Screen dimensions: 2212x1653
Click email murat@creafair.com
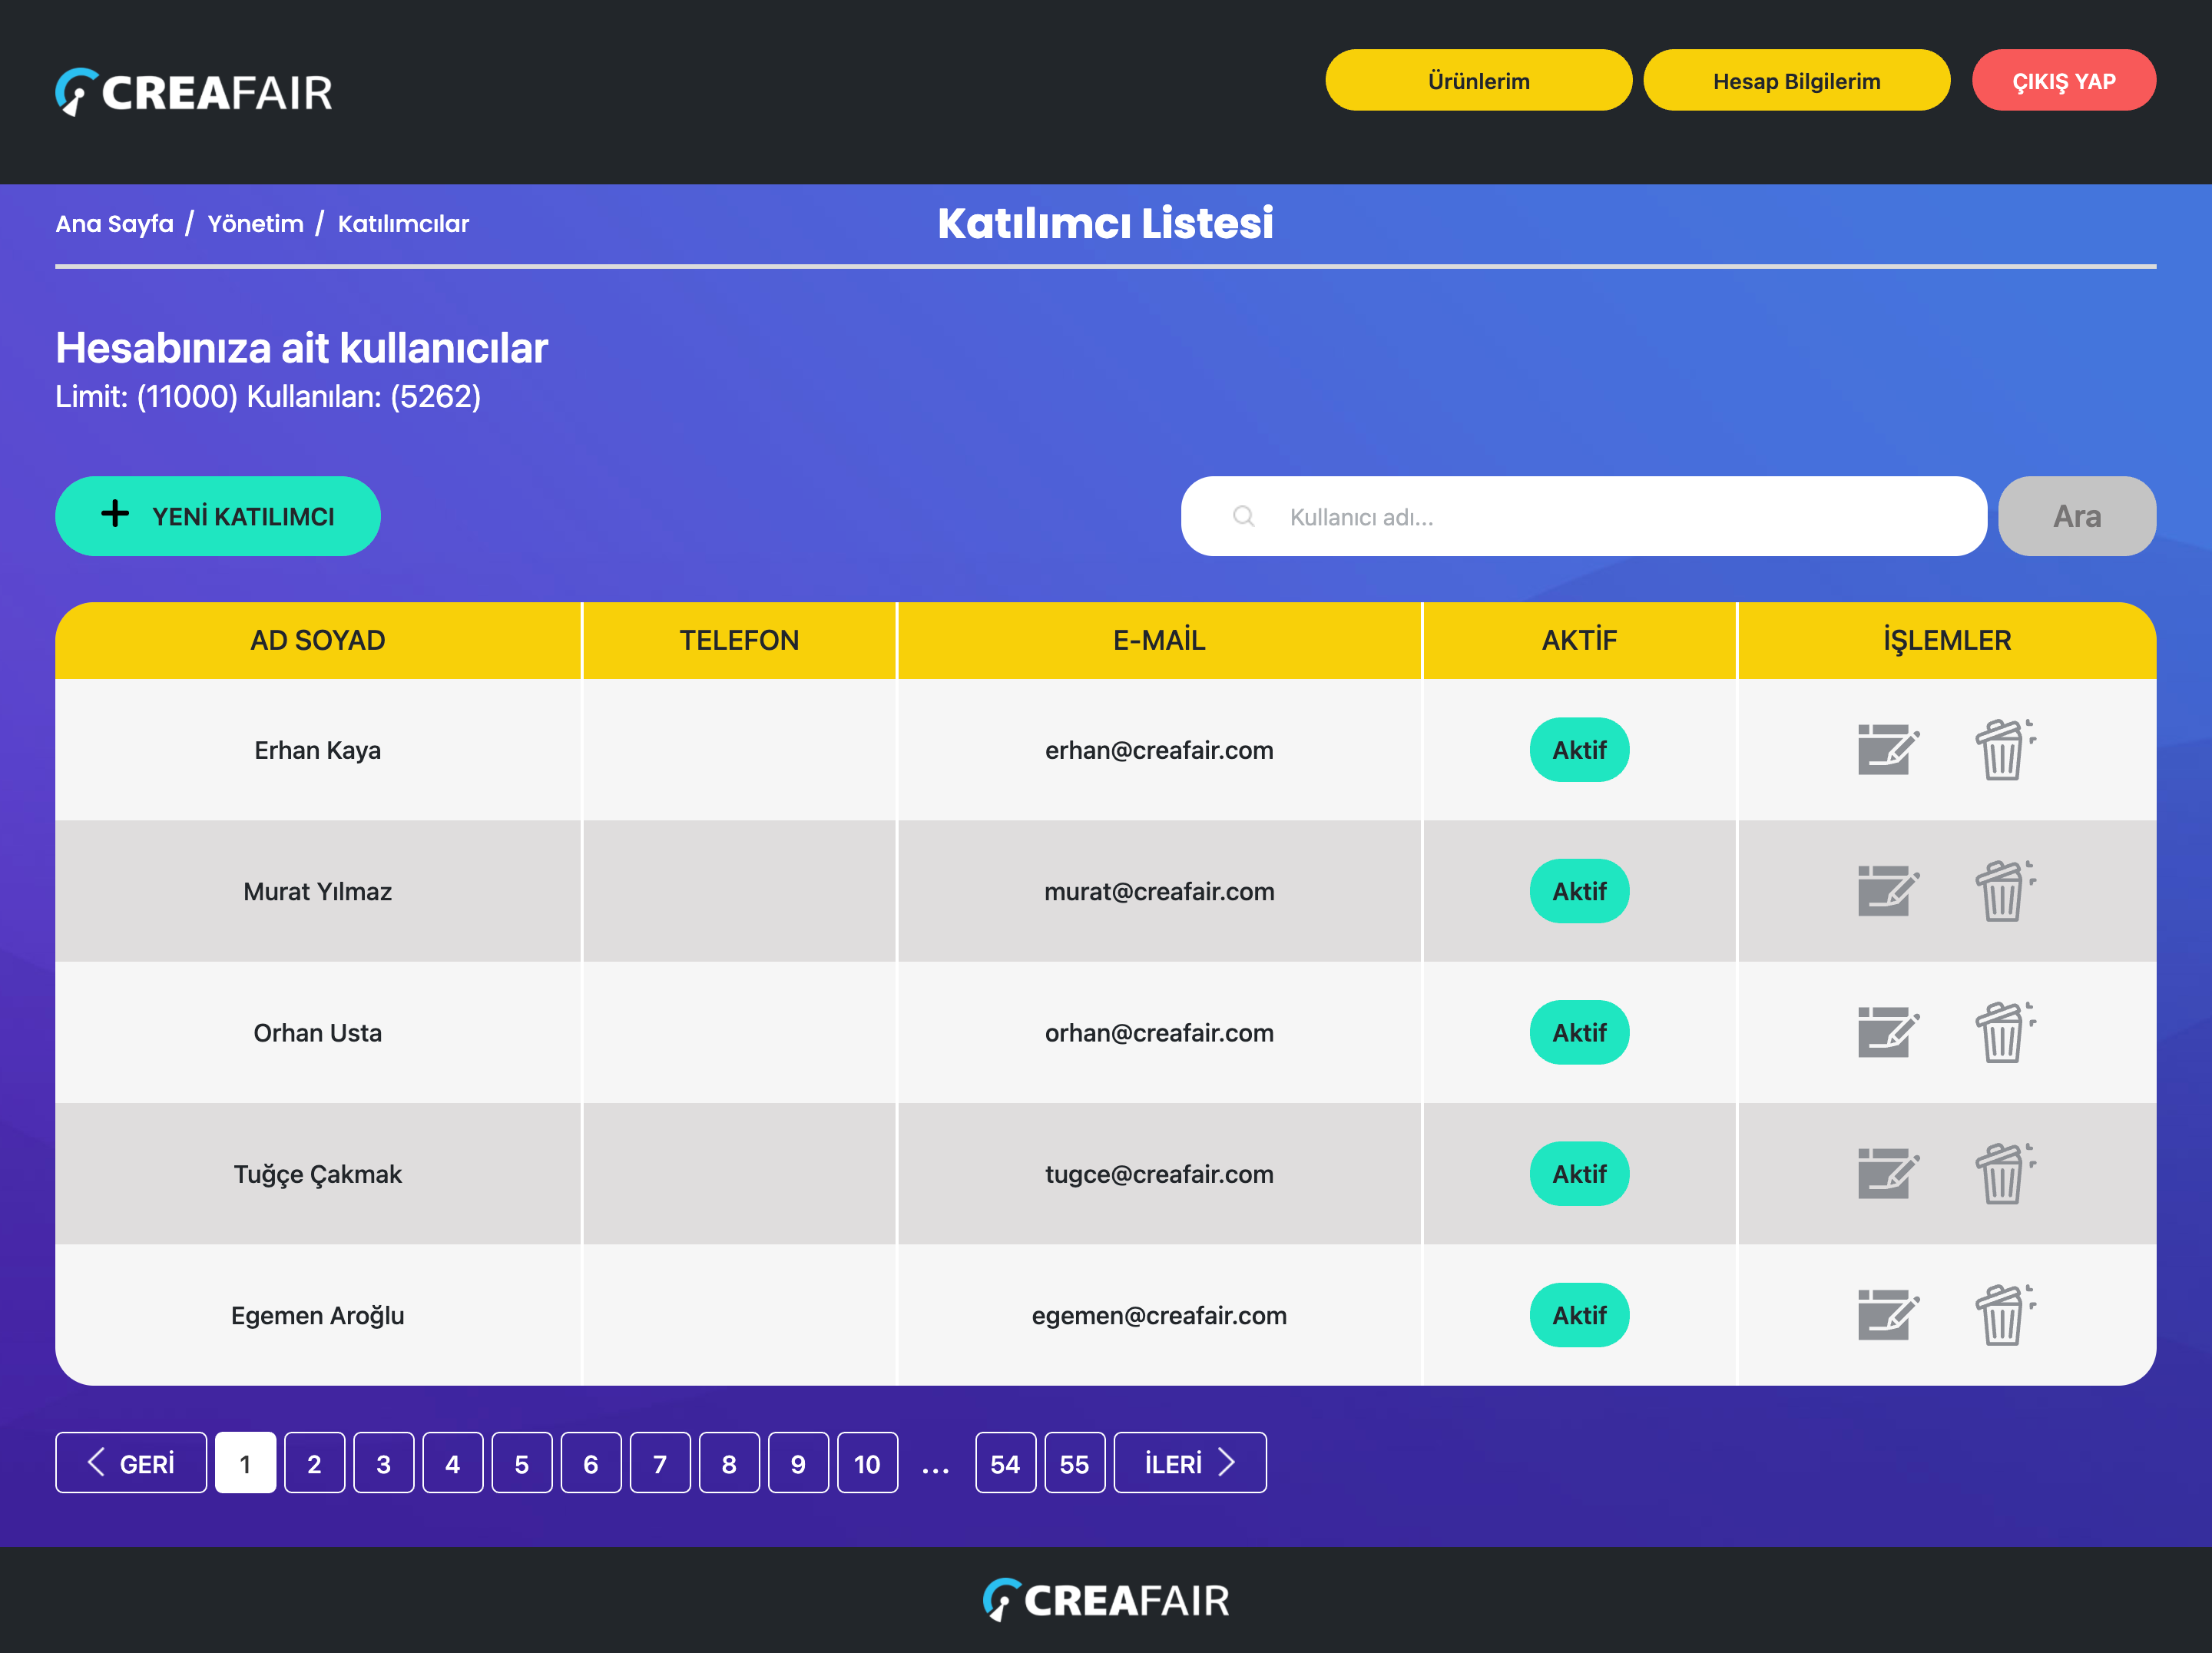click(x=1159, y=891)
